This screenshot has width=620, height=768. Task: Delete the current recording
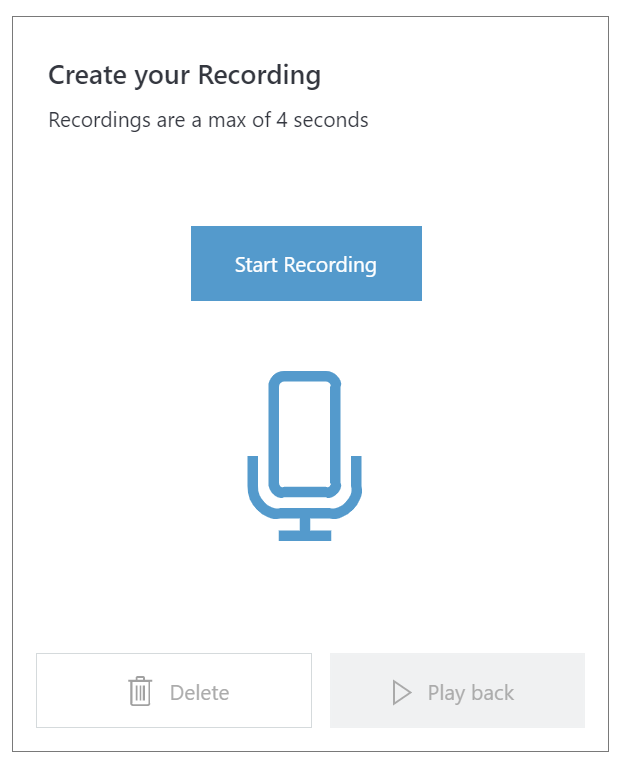174,690
